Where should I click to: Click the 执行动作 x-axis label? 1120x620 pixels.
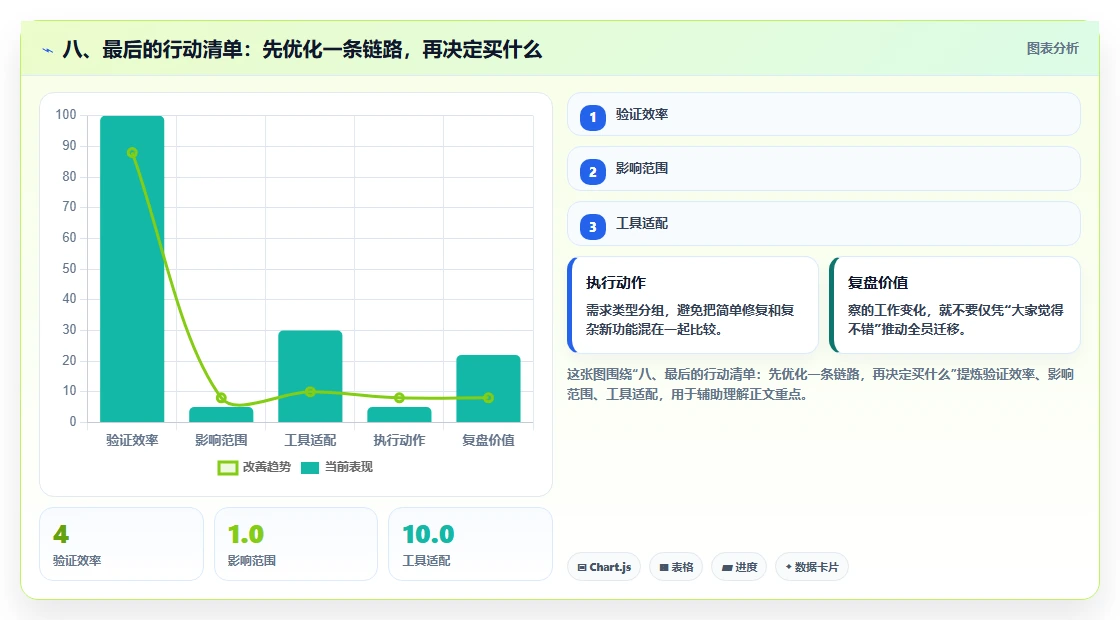click(399, 441)
